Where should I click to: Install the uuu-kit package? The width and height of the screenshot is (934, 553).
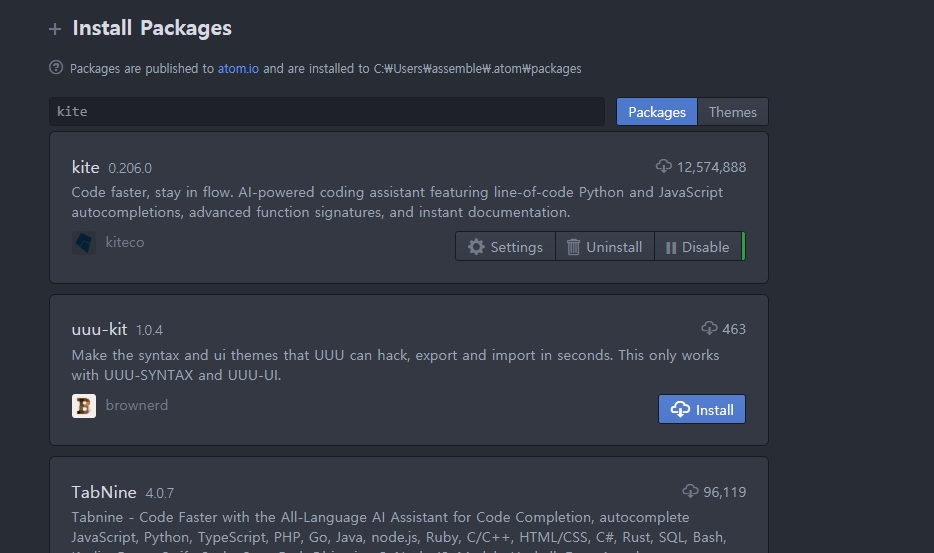pos(702,409)
